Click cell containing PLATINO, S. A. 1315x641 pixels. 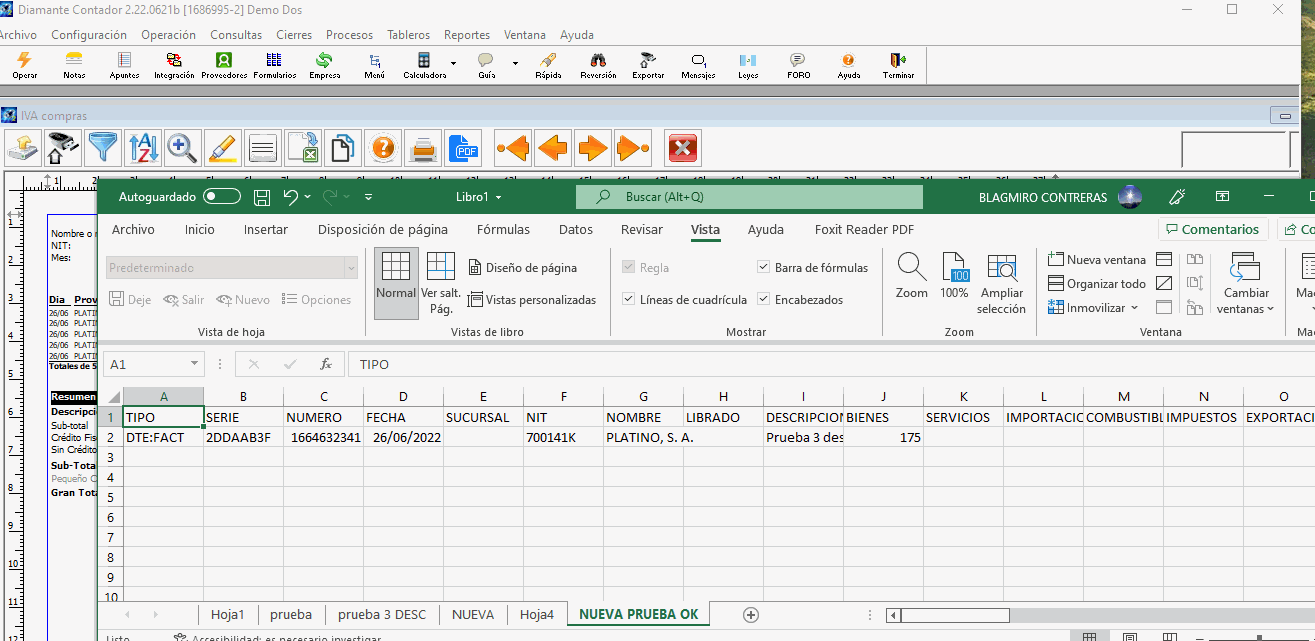(644, 437)
